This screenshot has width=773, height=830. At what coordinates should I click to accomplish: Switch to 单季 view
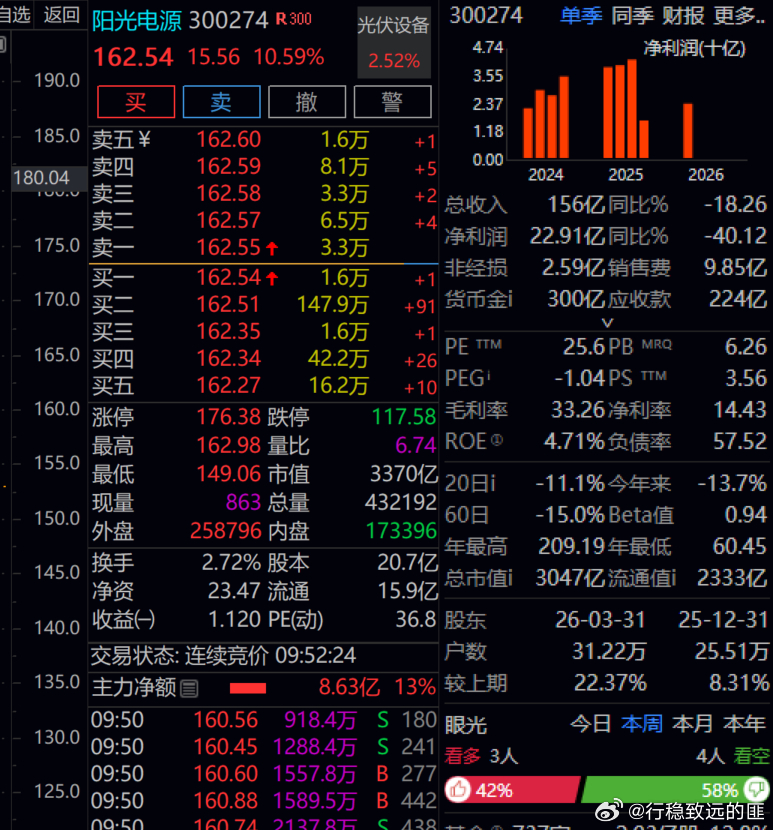click(581, 16)
